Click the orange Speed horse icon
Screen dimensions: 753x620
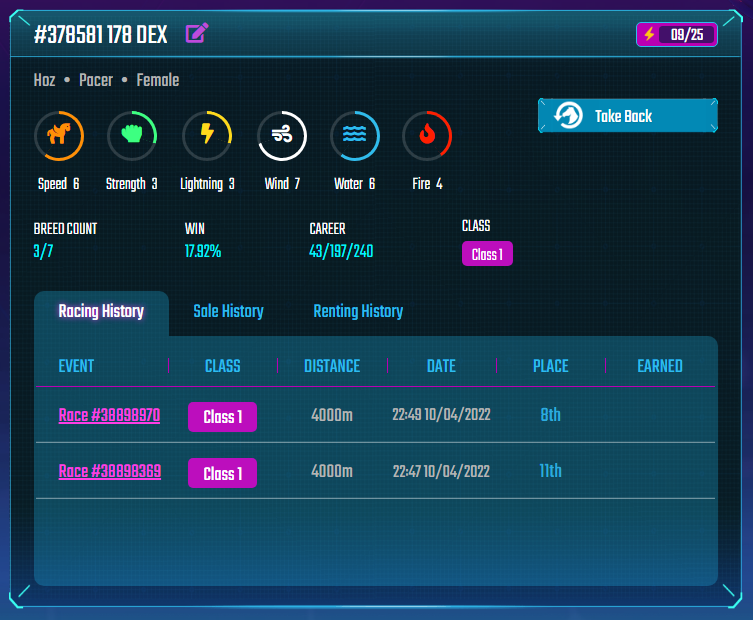[59, 135]
